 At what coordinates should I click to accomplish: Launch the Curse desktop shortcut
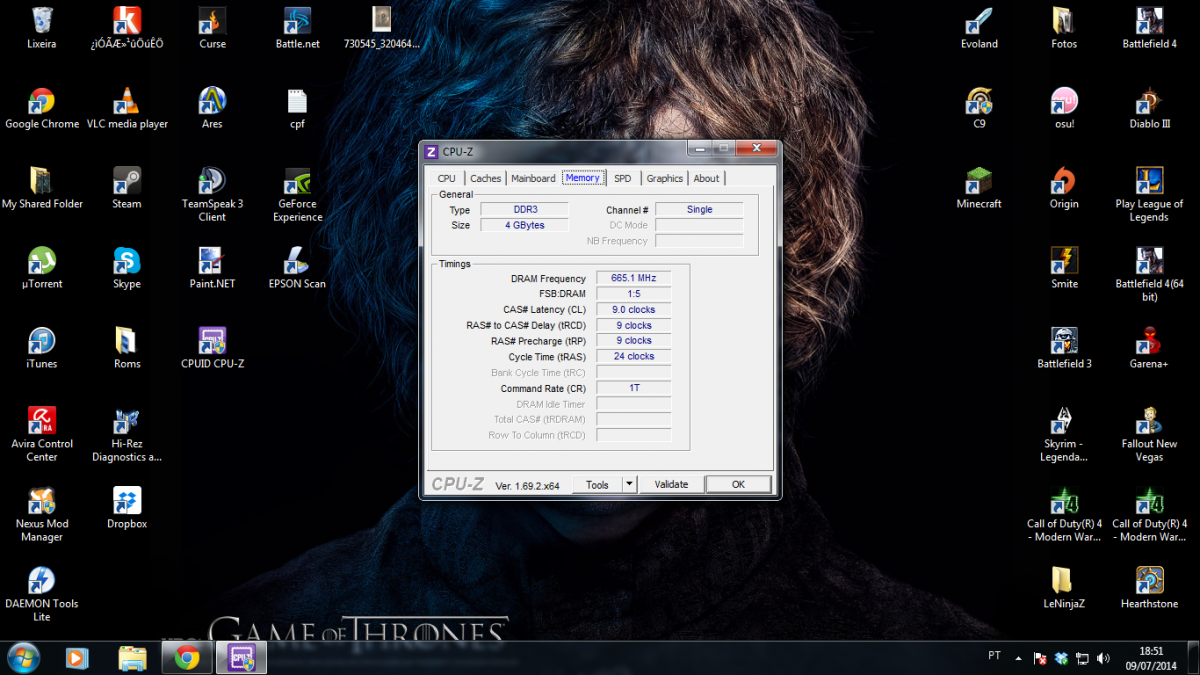click(x=212, y=27)
